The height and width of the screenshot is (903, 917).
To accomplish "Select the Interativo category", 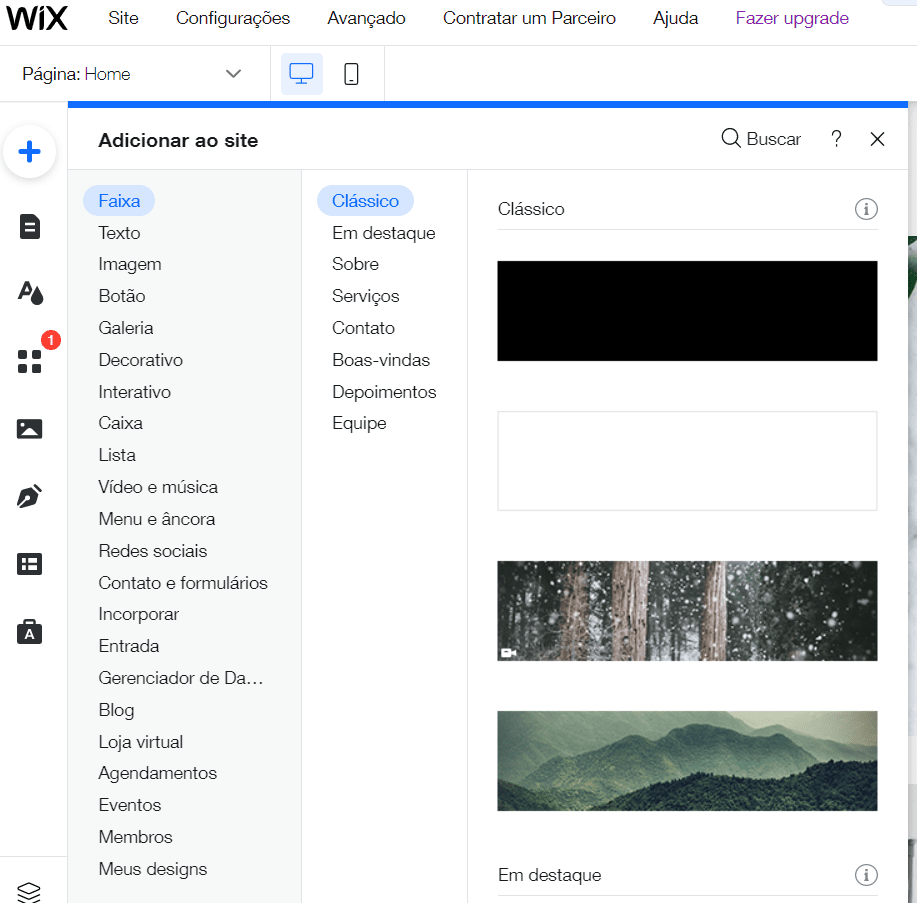I will [x=135, y=392].
